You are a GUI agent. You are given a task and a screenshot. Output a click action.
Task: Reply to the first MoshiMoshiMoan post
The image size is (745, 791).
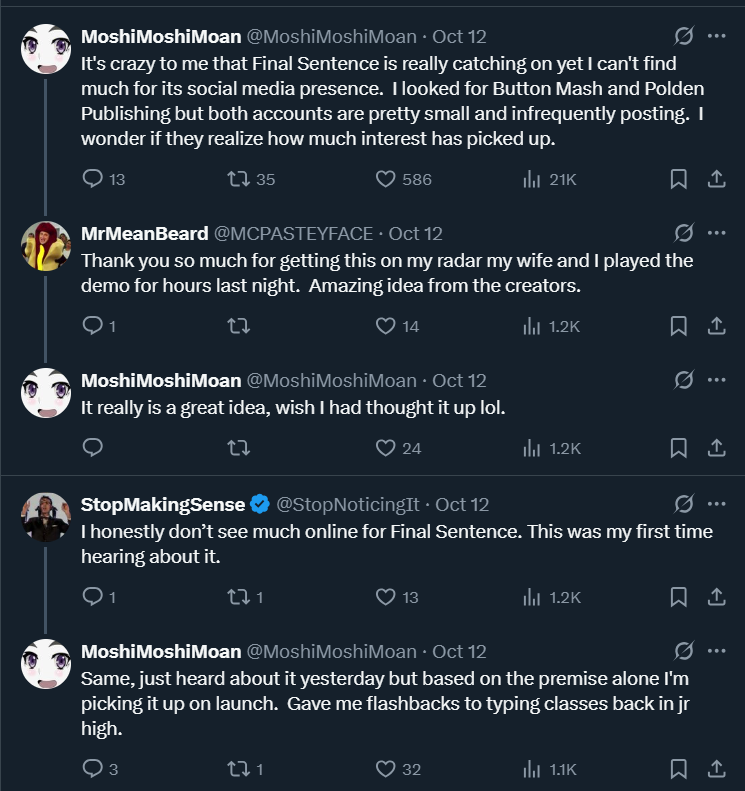tap(93, 180)
